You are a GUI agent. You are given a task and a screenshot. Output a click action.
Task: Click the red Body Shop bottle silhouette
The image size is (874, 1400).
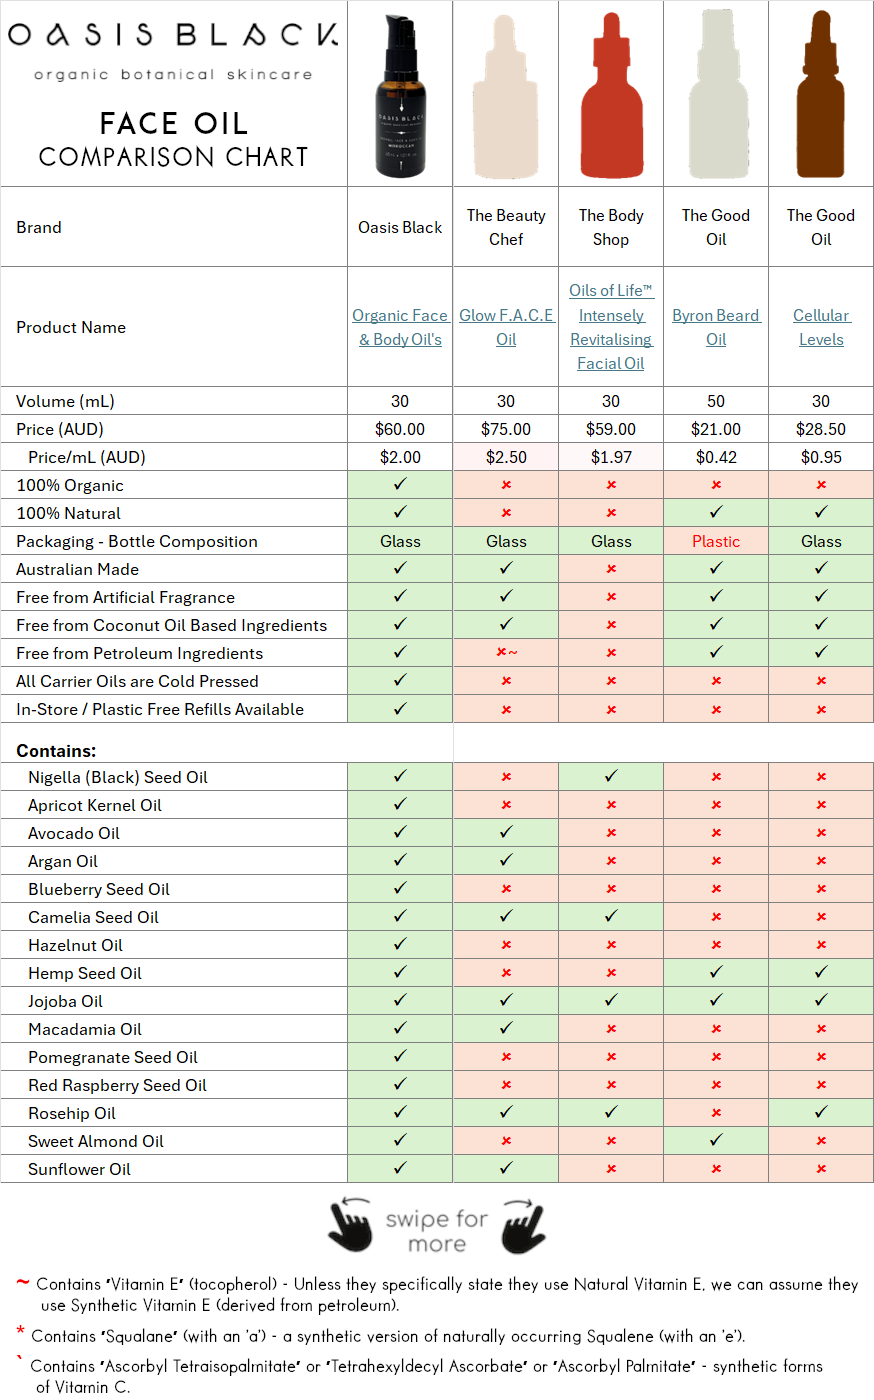[x=611, y=95]
